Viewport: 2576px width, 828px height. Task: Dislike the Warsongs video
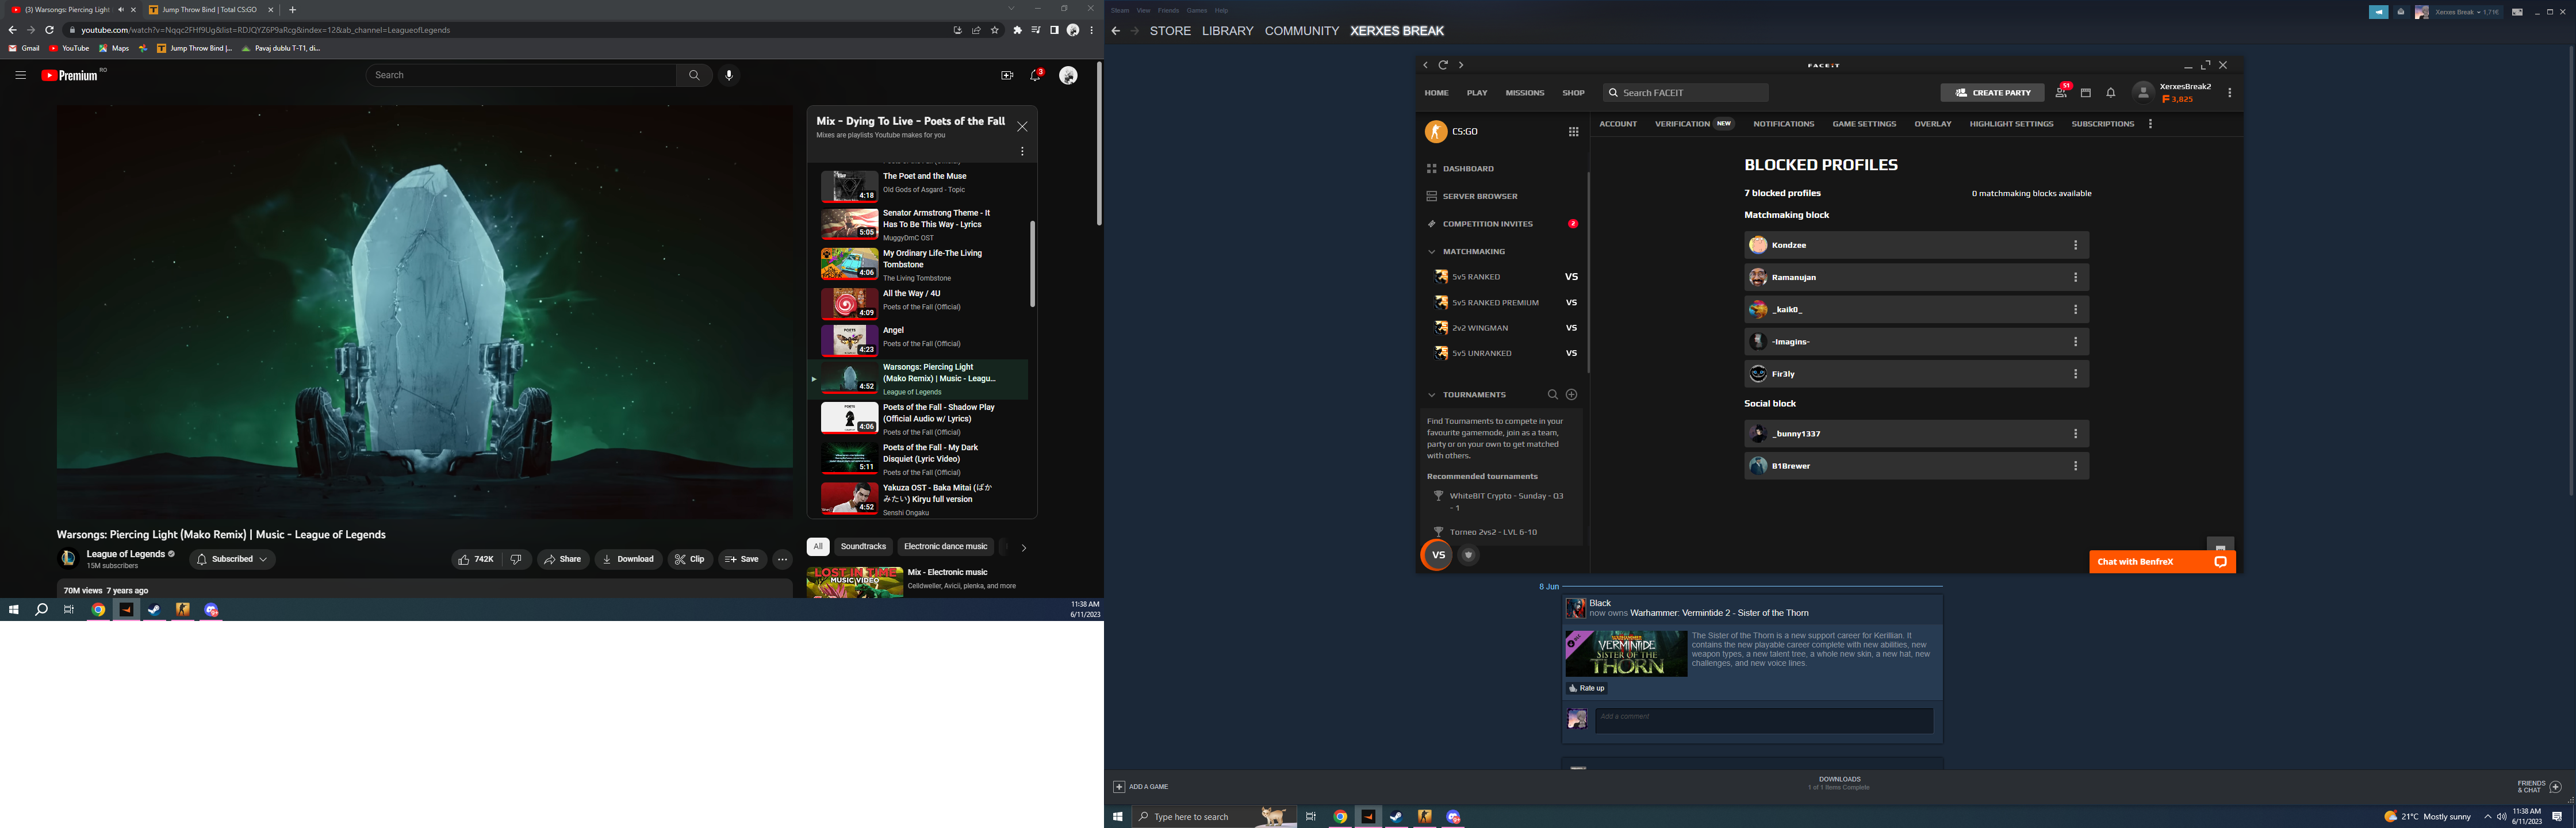pos(516,560)
